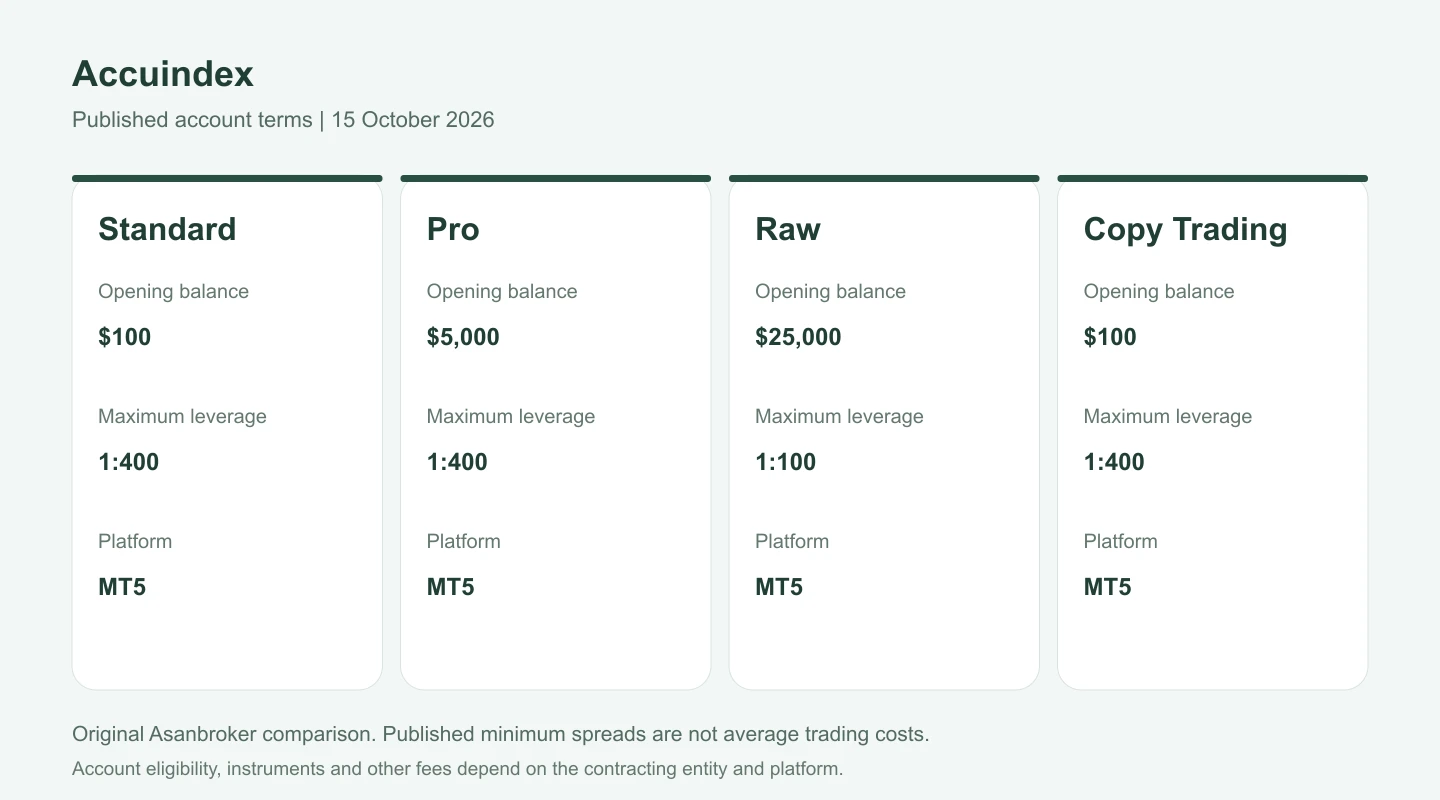
Task: Select the published account terms date line
Action: pyautogui.click(x=283, y=120)
